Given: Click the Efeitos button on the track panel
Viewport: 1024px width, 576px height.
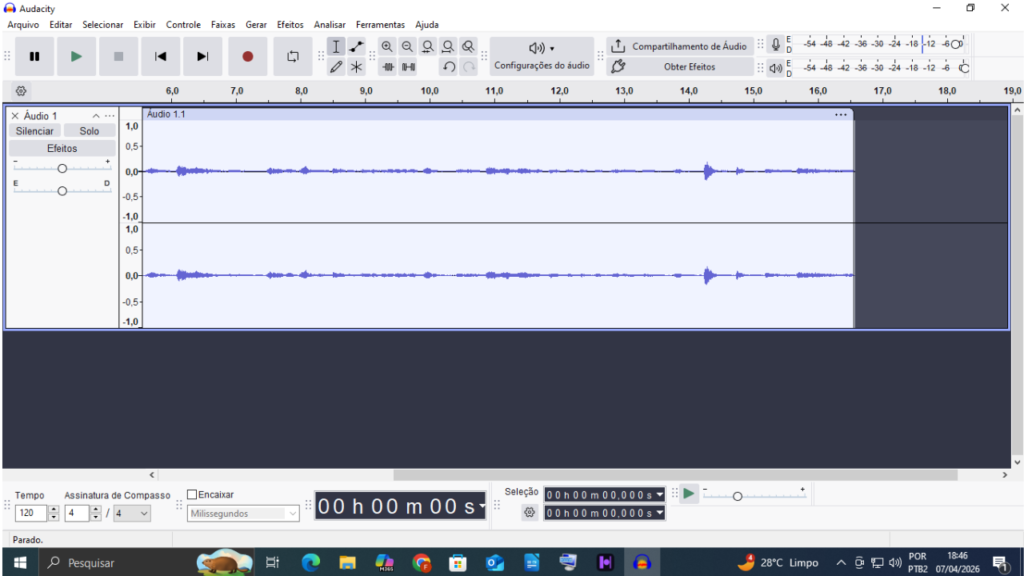Looking at the screenshot, I should (62, 147).
